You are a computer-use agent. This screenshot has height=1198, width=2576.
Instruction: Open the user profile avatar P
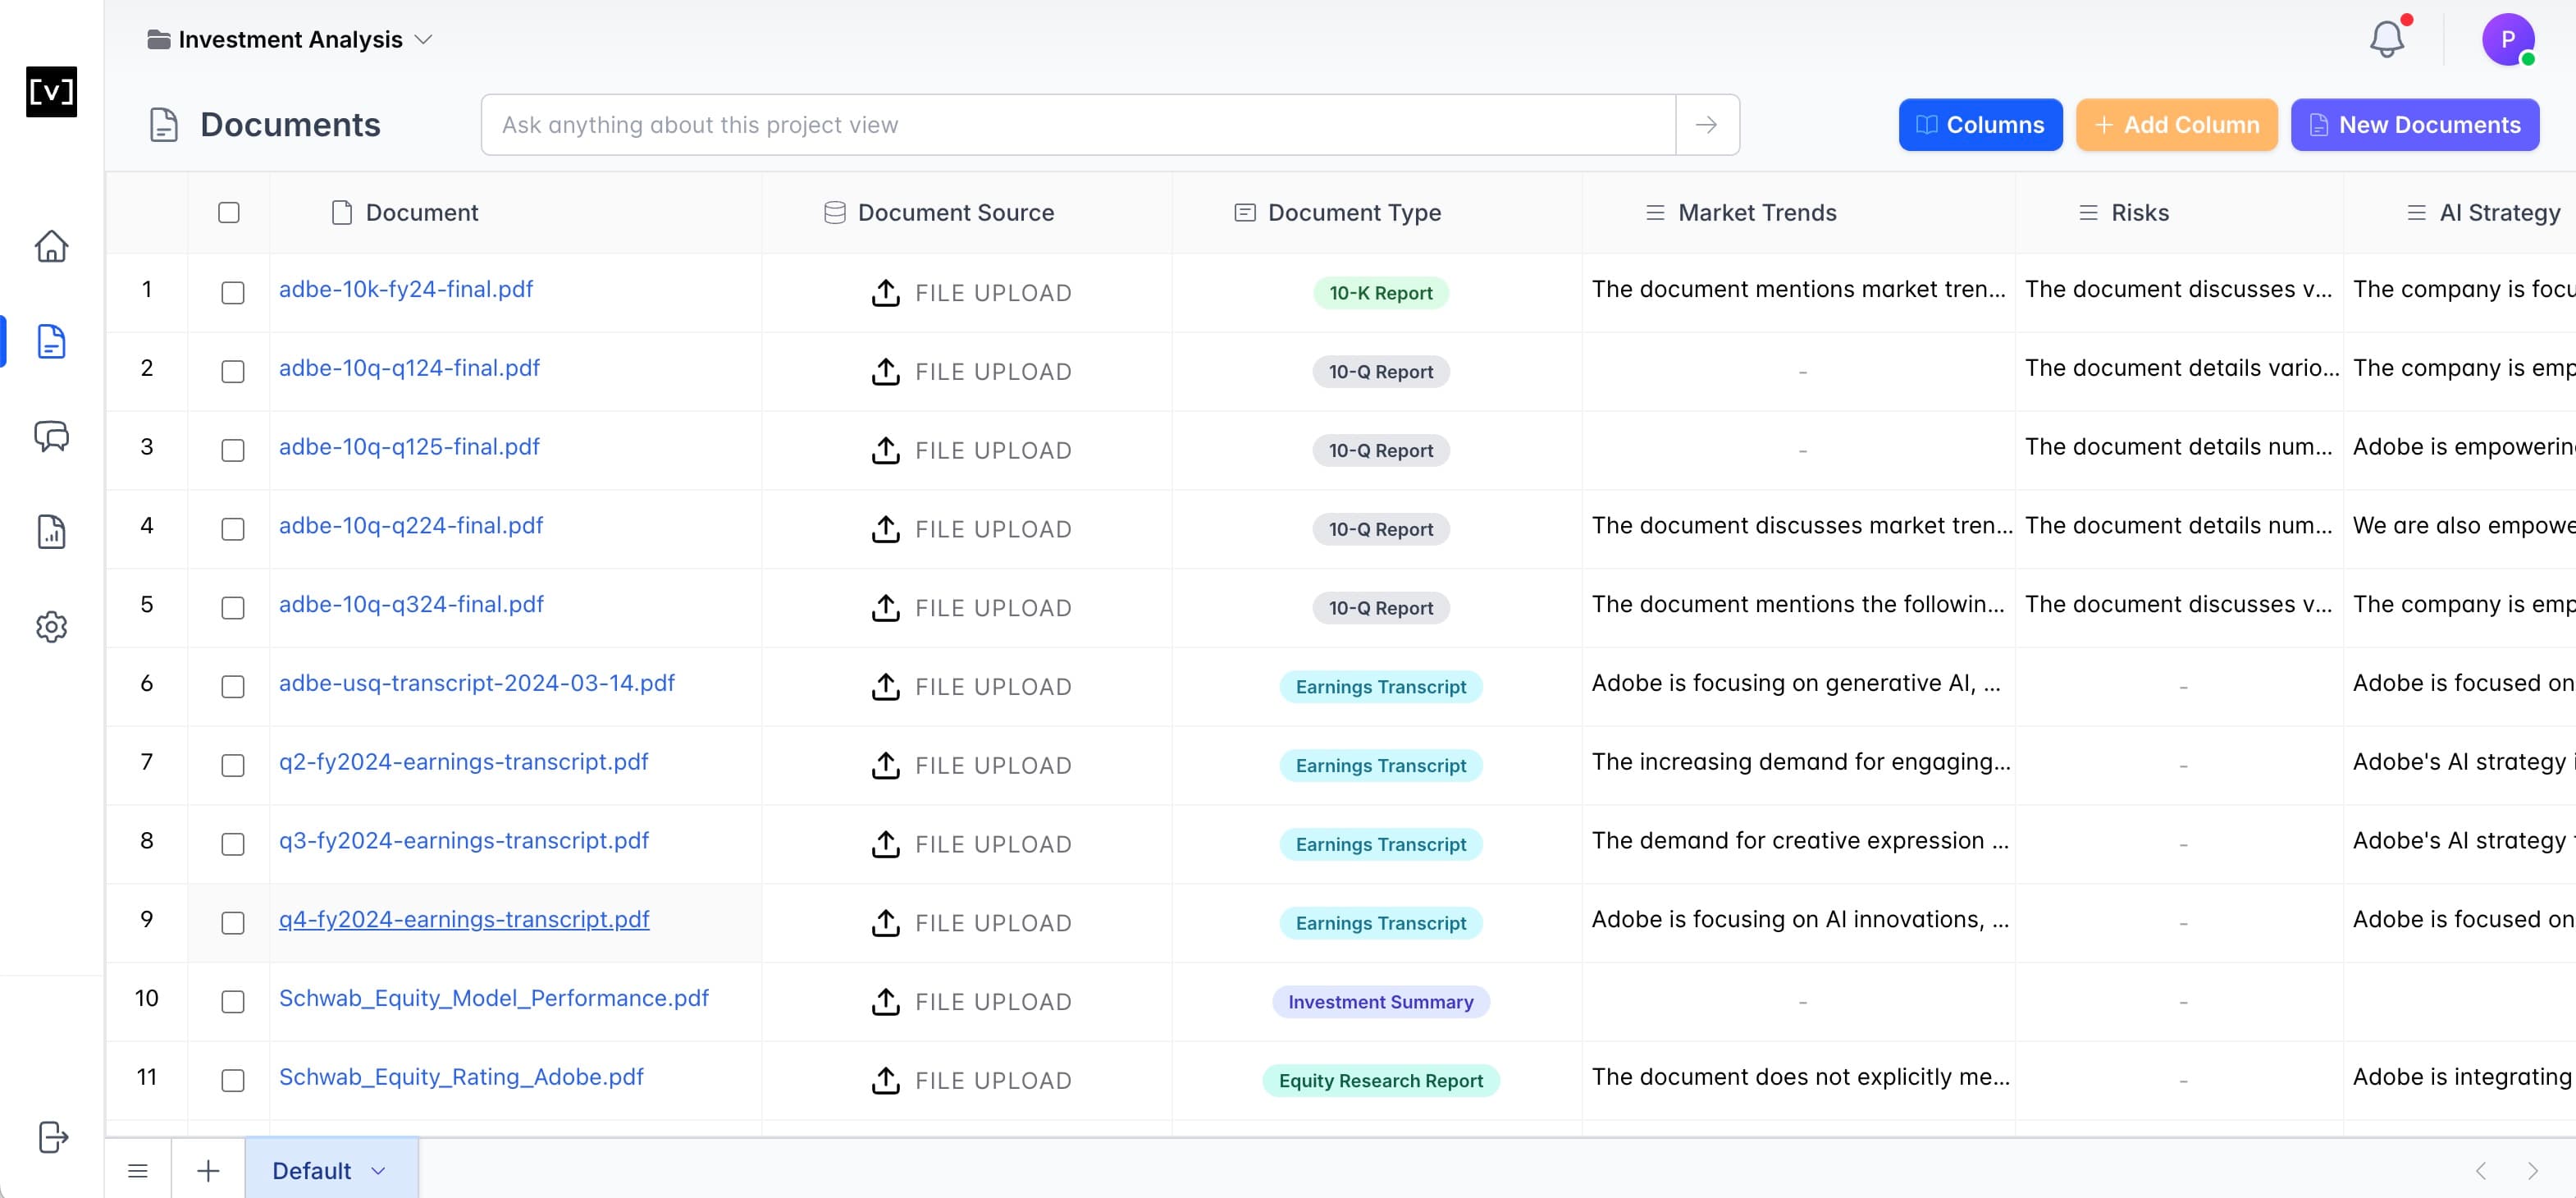pyautogui.click(x=2508, y=39)
